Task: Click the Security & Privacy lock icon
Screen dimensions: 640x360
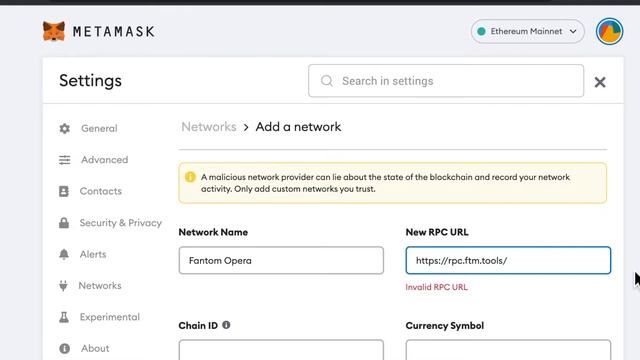Action: pyautogui.click(x=64, y=223)
